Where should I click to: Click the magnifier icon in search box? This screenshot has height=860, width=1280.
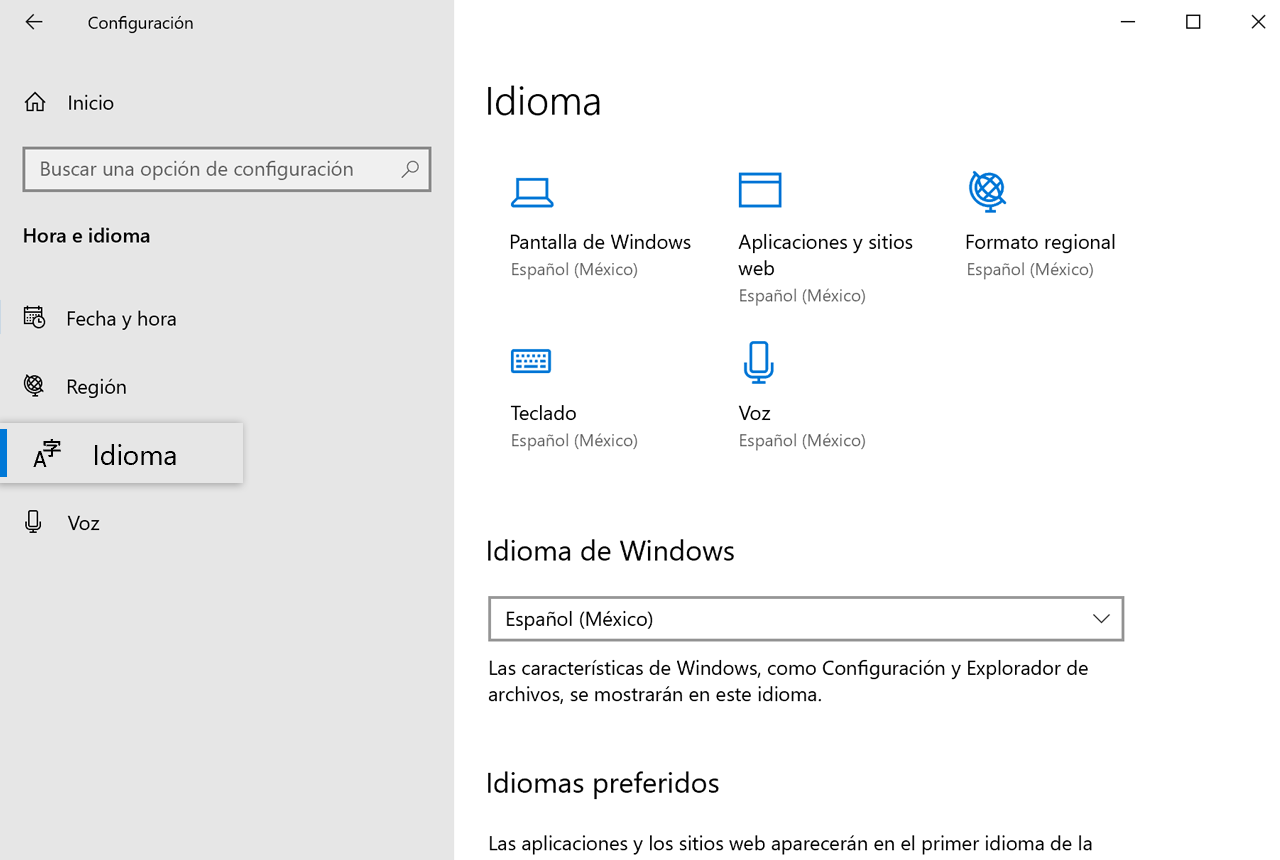(x=410, y=169)
